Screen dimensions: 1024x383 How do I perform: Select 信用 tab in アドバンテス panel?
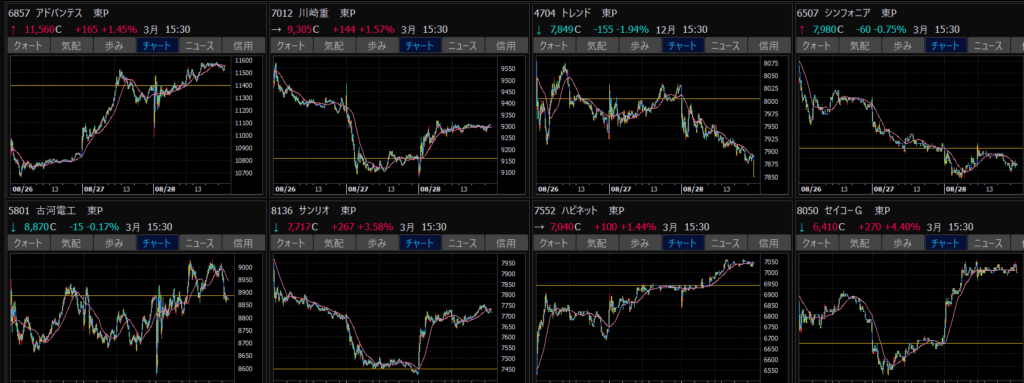(x=243, y=46)
